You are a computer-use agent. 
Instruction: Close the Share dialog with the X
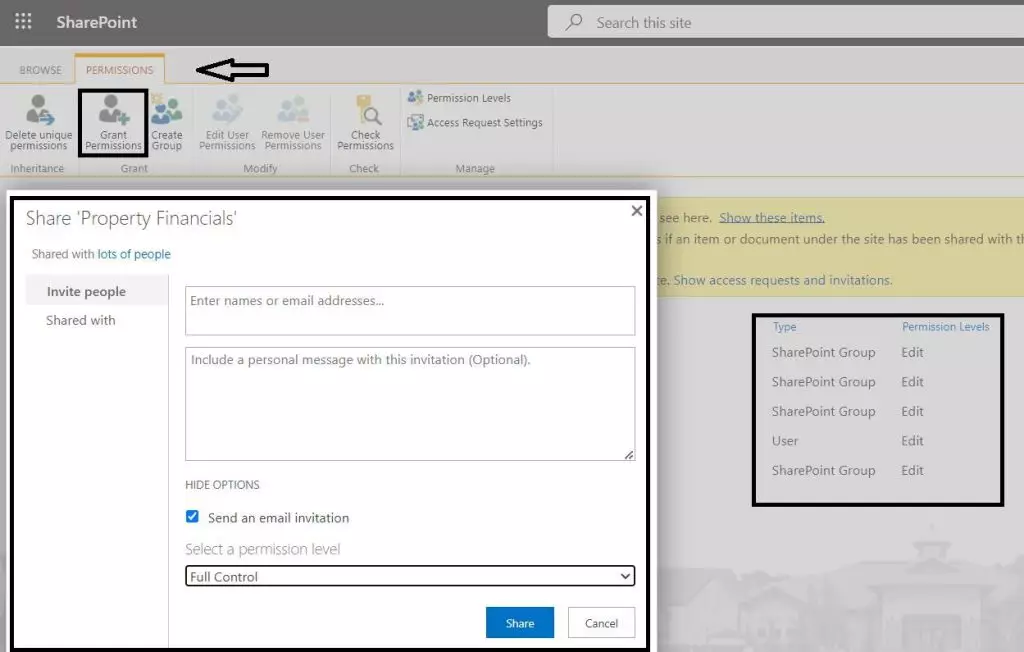coord(637,211)
